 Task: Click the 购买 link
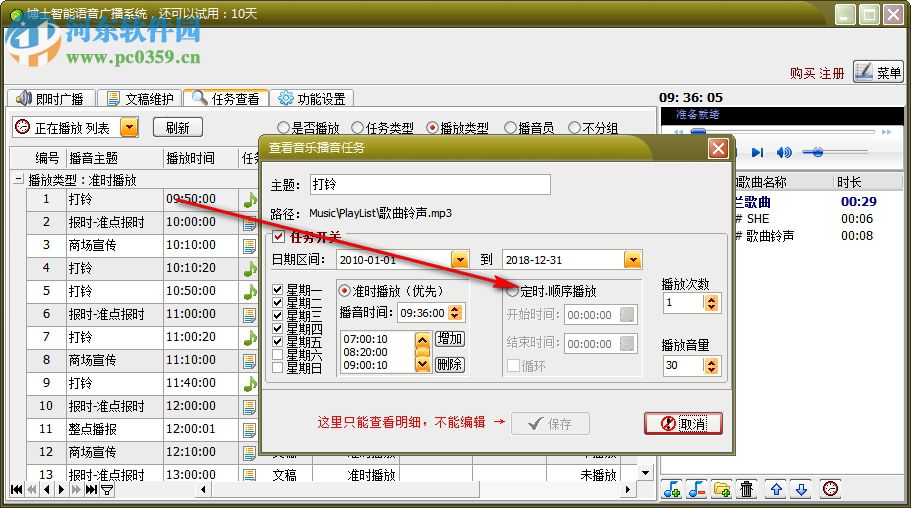(802, 73)
